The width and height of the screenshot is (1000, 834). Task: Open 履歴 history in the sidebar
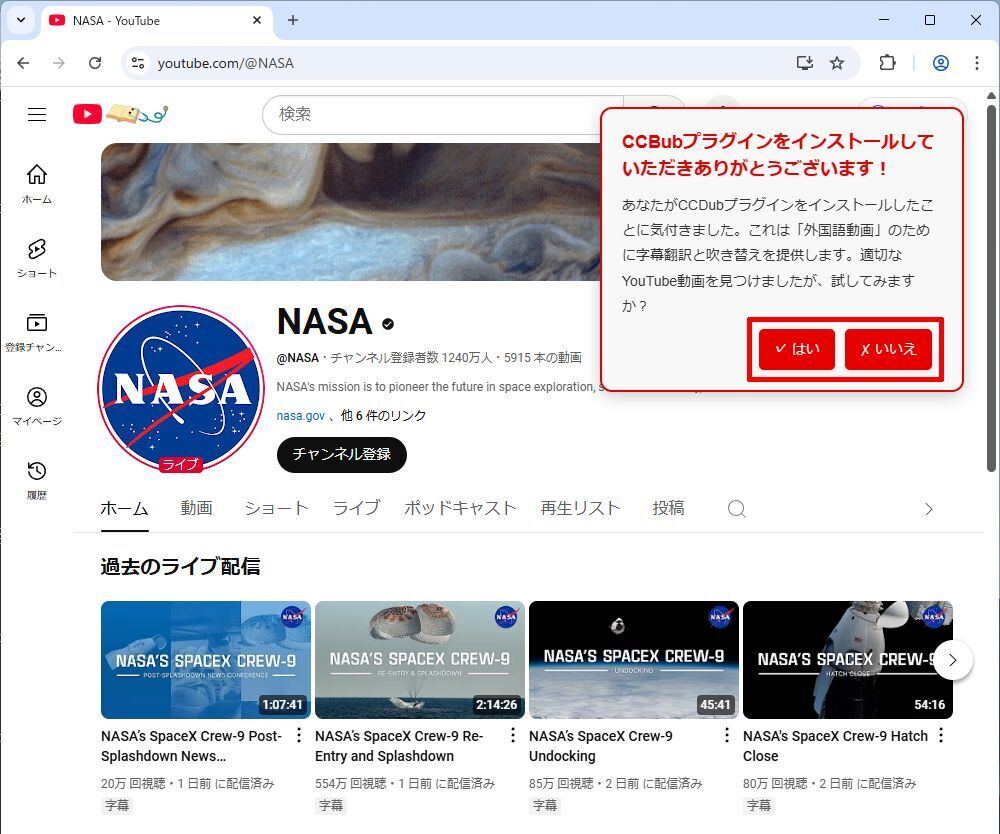(x=37, y=480)
